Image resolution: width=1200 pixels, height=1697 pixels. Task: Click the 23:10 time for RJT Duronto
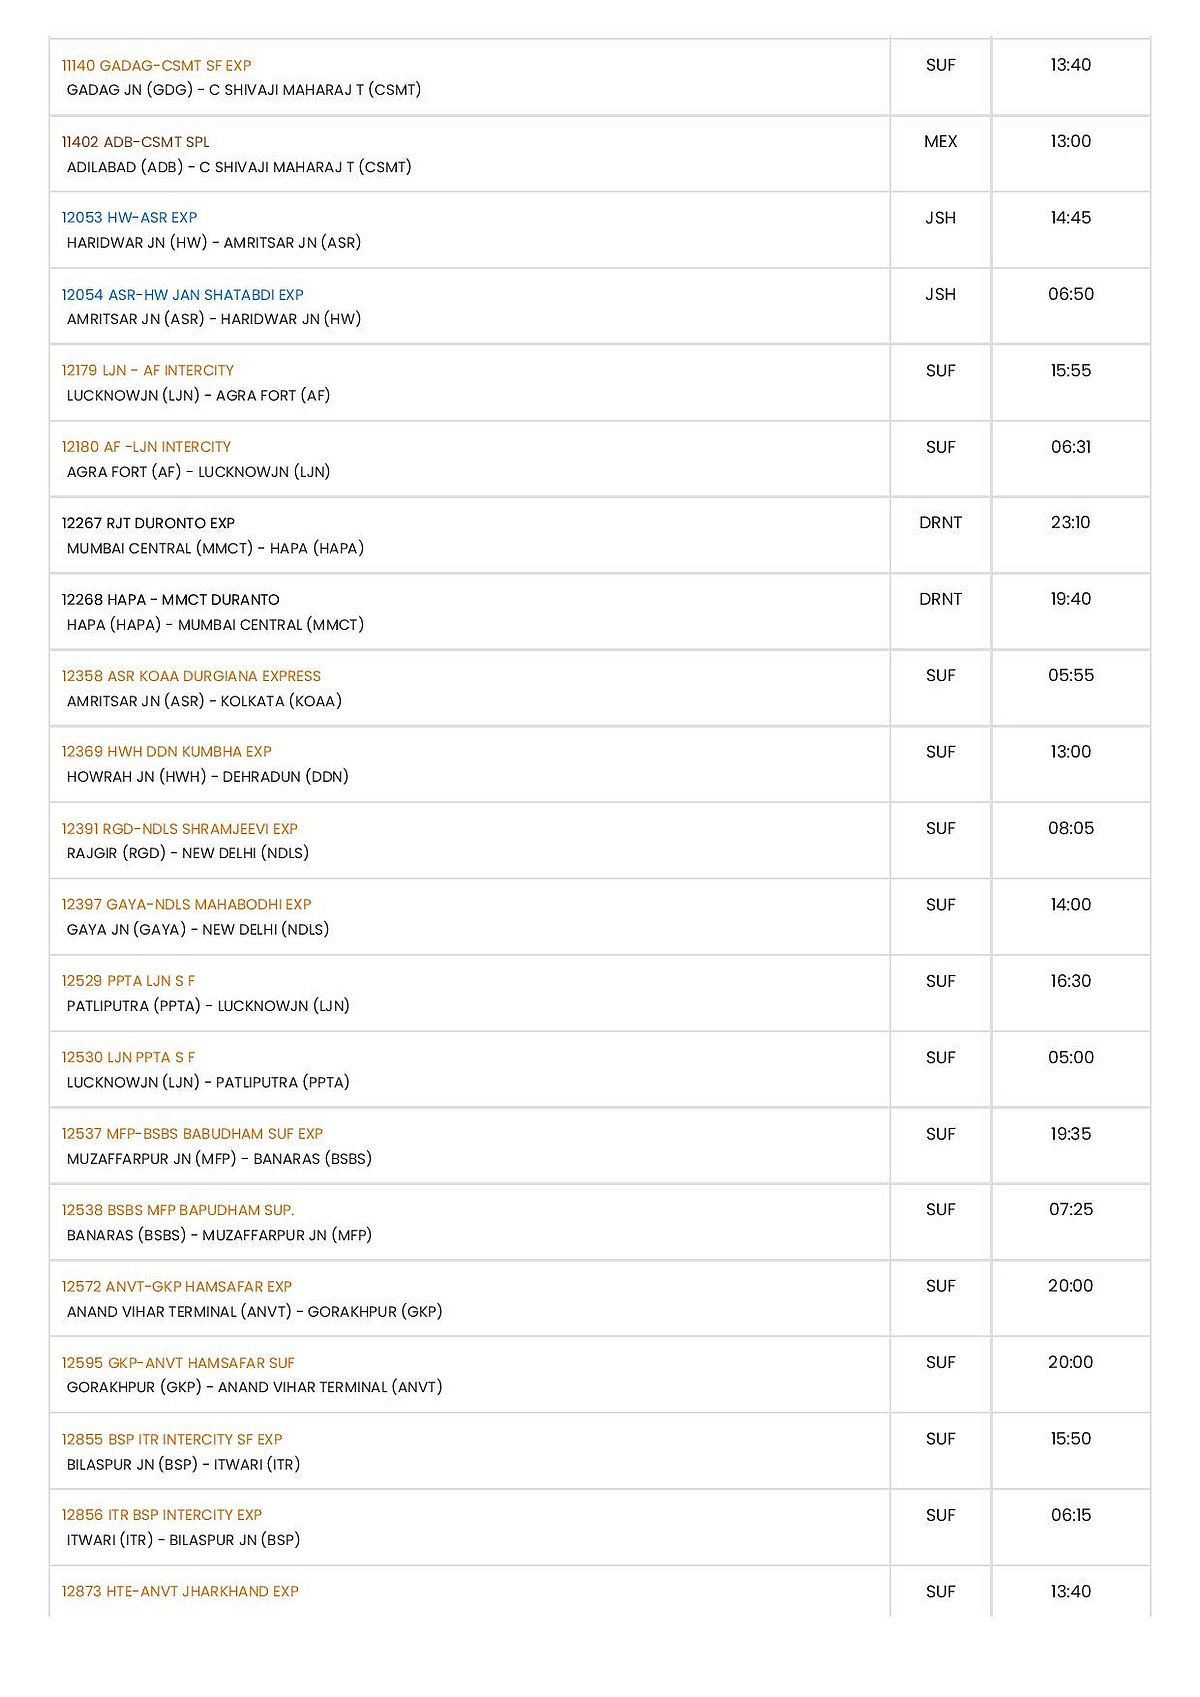tap(1070, 523)
